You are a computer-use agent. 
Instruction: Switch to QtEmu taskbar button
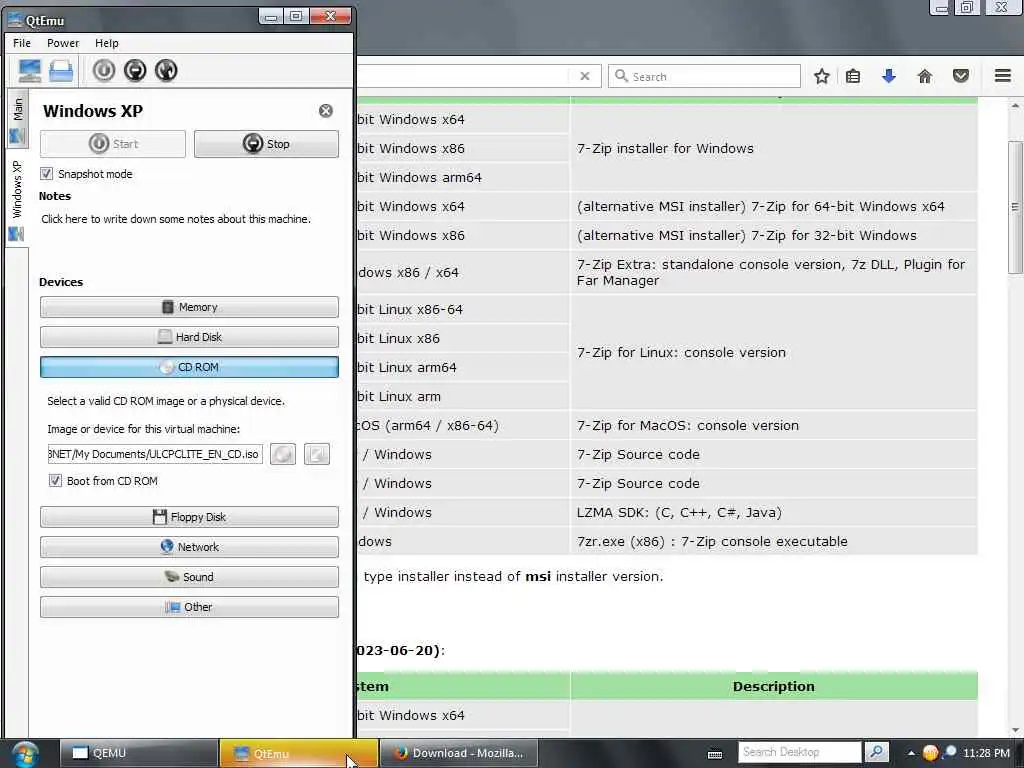point(298,753)
